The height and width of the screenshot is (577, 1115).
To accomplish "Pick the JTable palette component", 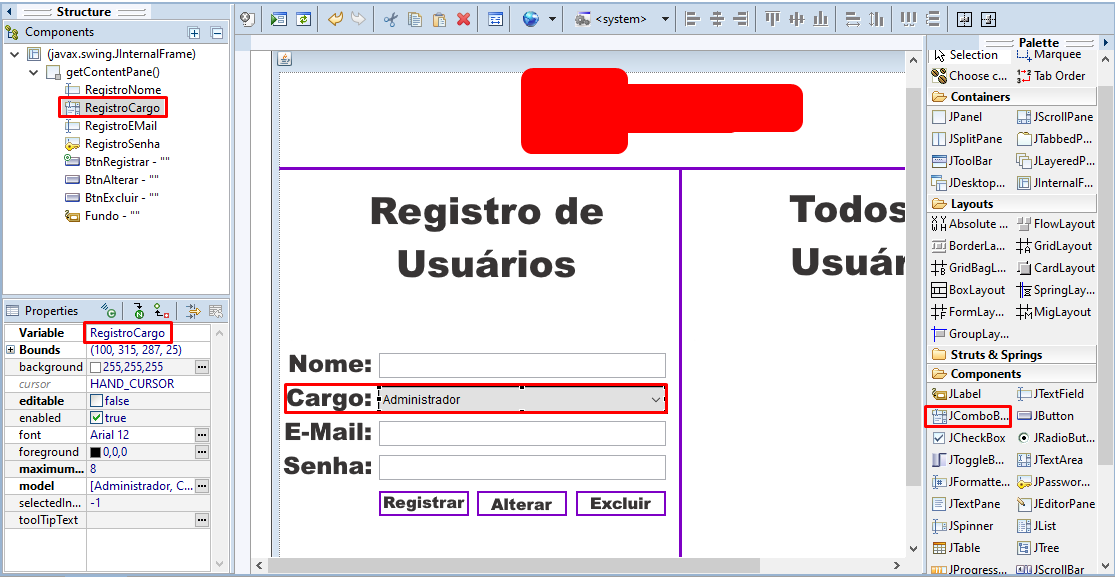I will coord(956,548).
